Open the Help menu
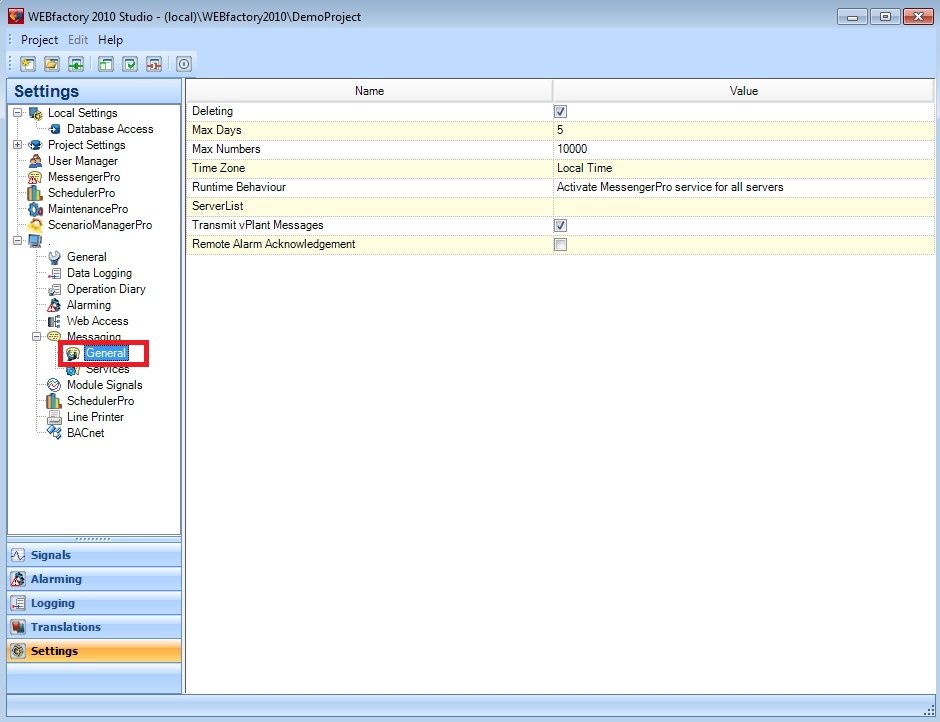This screenshot has width=940, height=722. pos(110,40)
